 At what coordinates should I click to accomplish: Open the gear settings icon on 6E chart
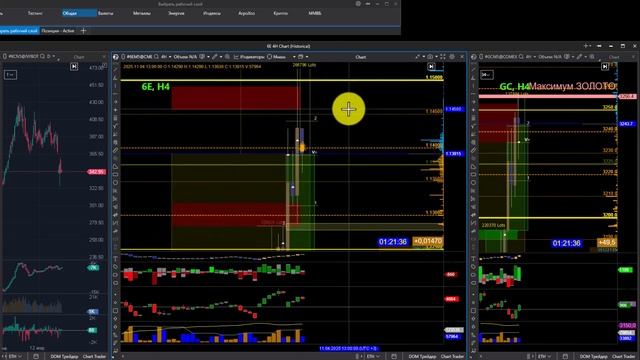[452, 57]
